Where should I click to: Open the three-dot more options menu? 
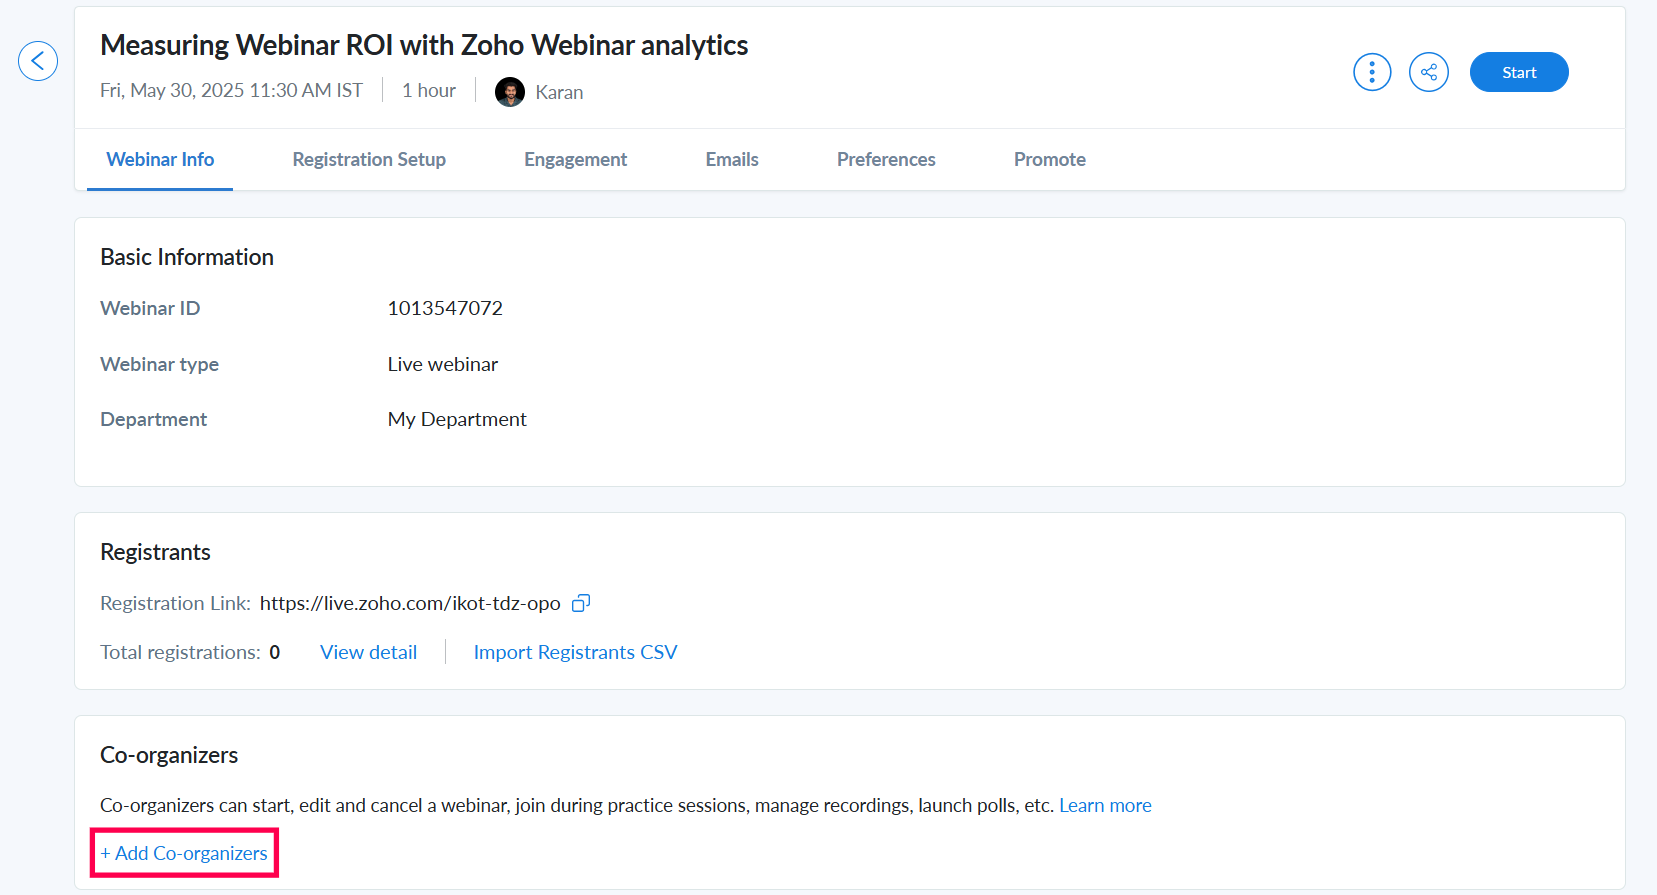pos(1372,72)
